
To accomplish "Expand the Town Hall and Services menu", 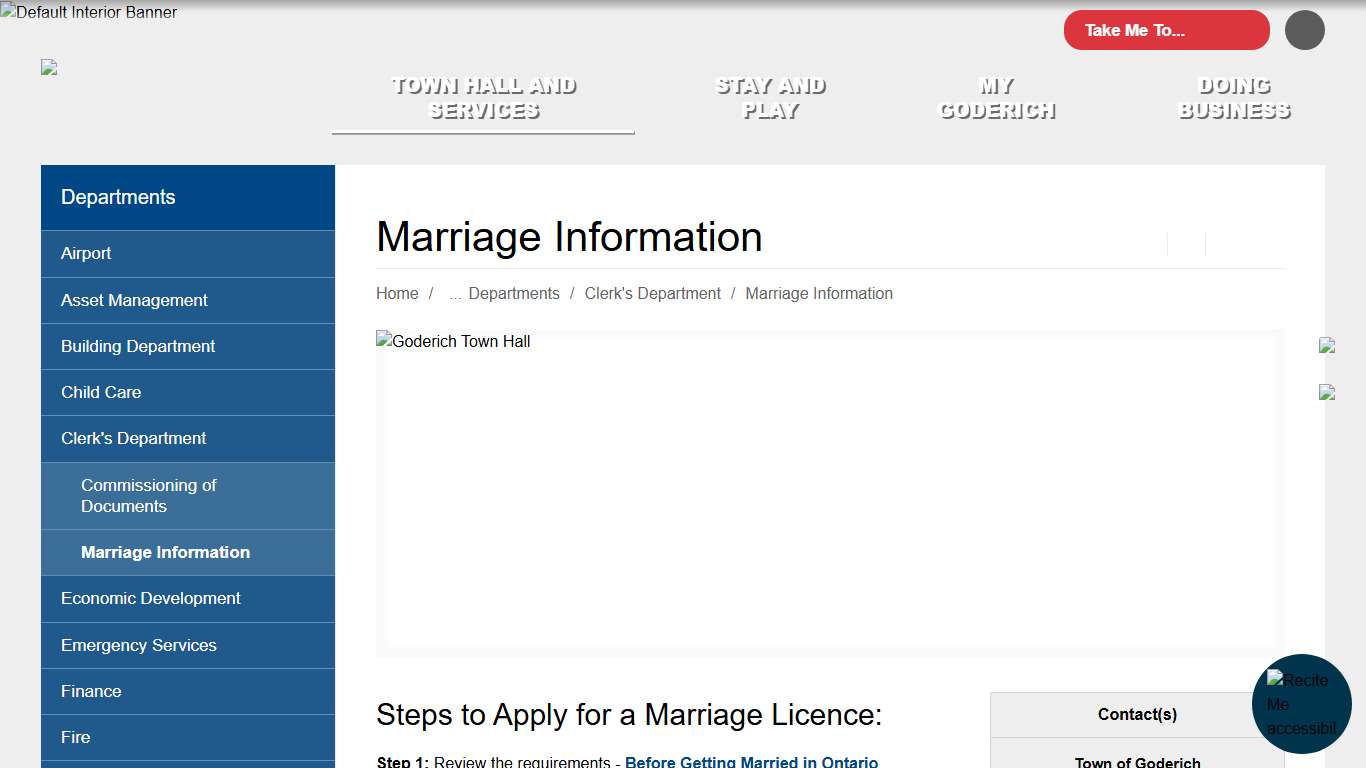I will coord(483,97).
